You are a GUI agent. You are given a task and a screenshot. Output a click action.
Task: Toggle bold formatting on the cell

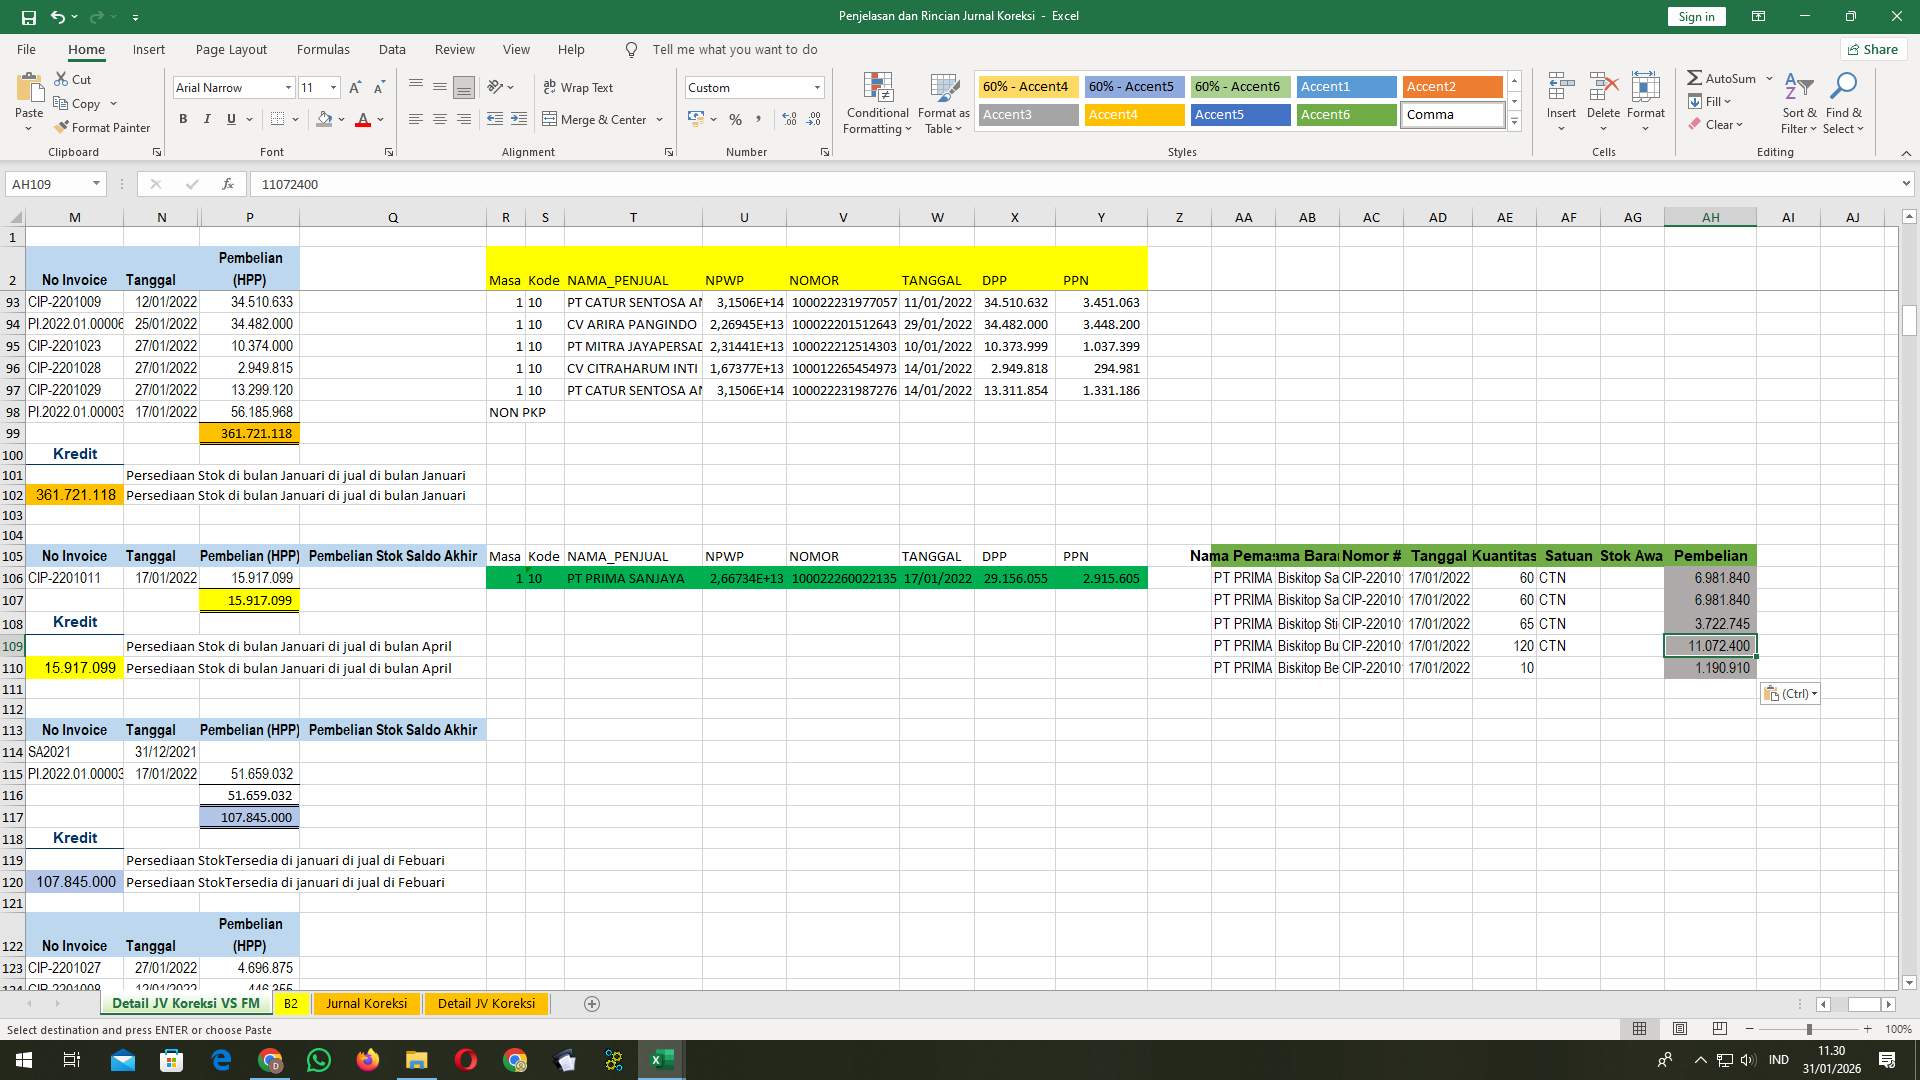click(183, 119)
